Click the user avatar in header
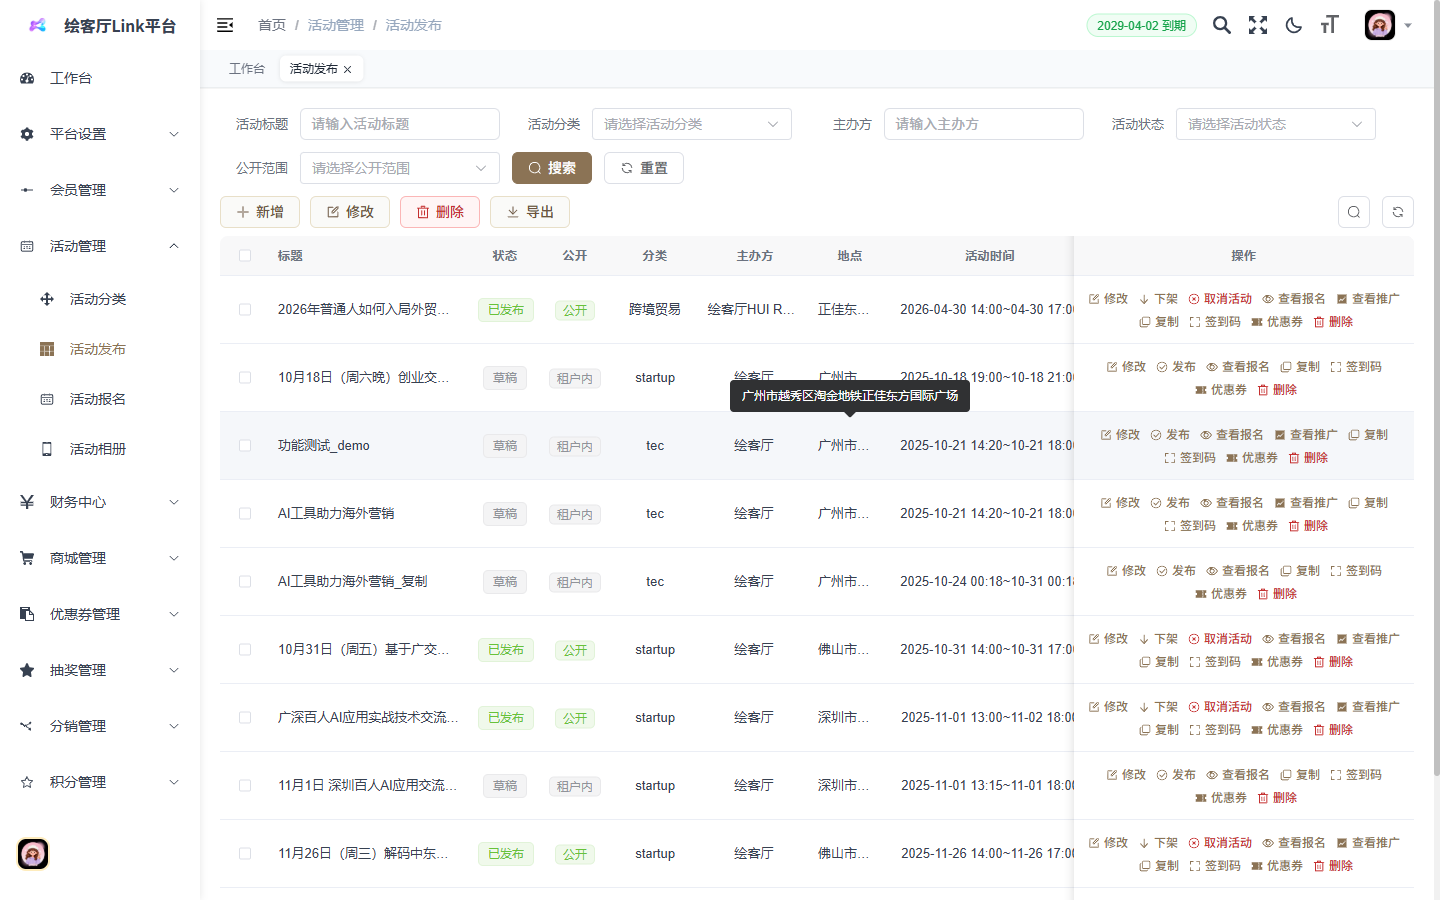The image size is (1440, 900). 1379,25
